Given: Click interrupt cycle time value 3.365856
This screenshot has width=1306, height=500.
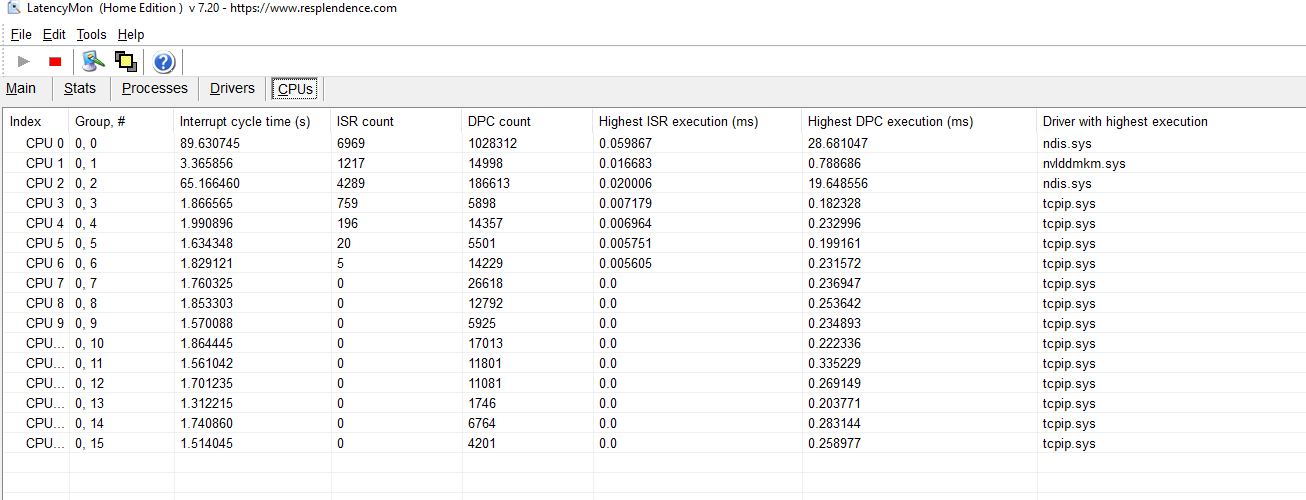Looking at the screenshot, I should tap(206, 163).
